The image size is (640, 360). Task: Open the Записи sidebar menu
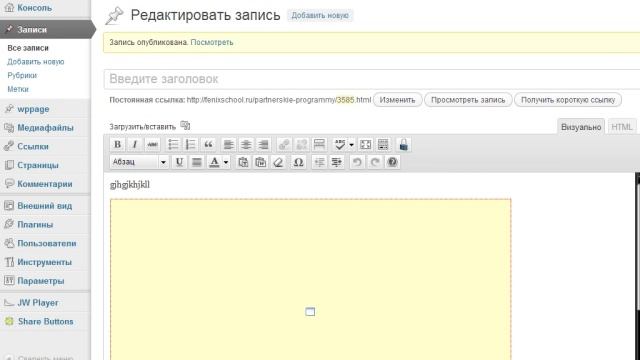45,29
